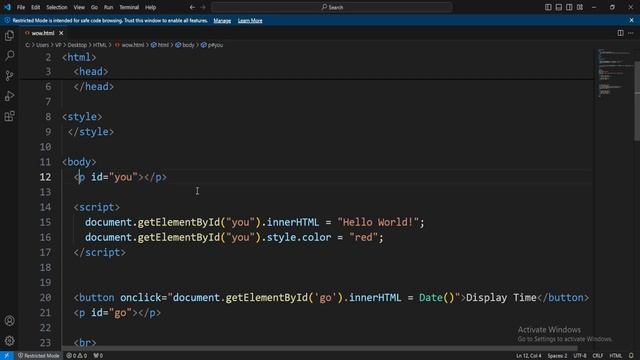Open notifications bell in status bar
The width and height of the screenshot is (640, 360).
[x=631, y=356]
